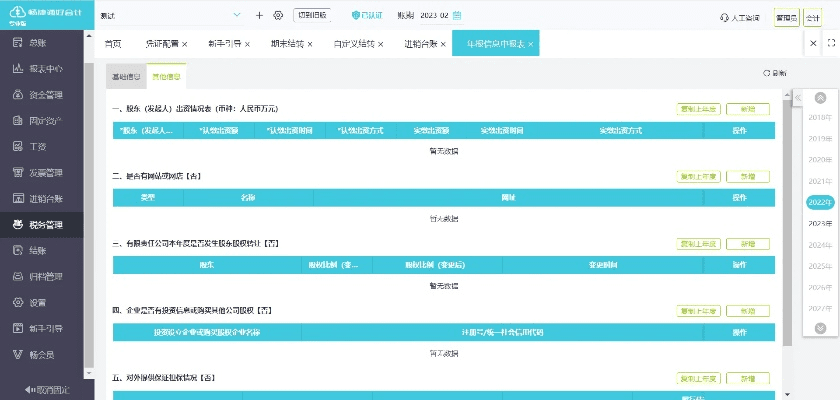Click 复制上年度 in section 四 投资信息
The image size is (840, 400).
click(699, 311)
